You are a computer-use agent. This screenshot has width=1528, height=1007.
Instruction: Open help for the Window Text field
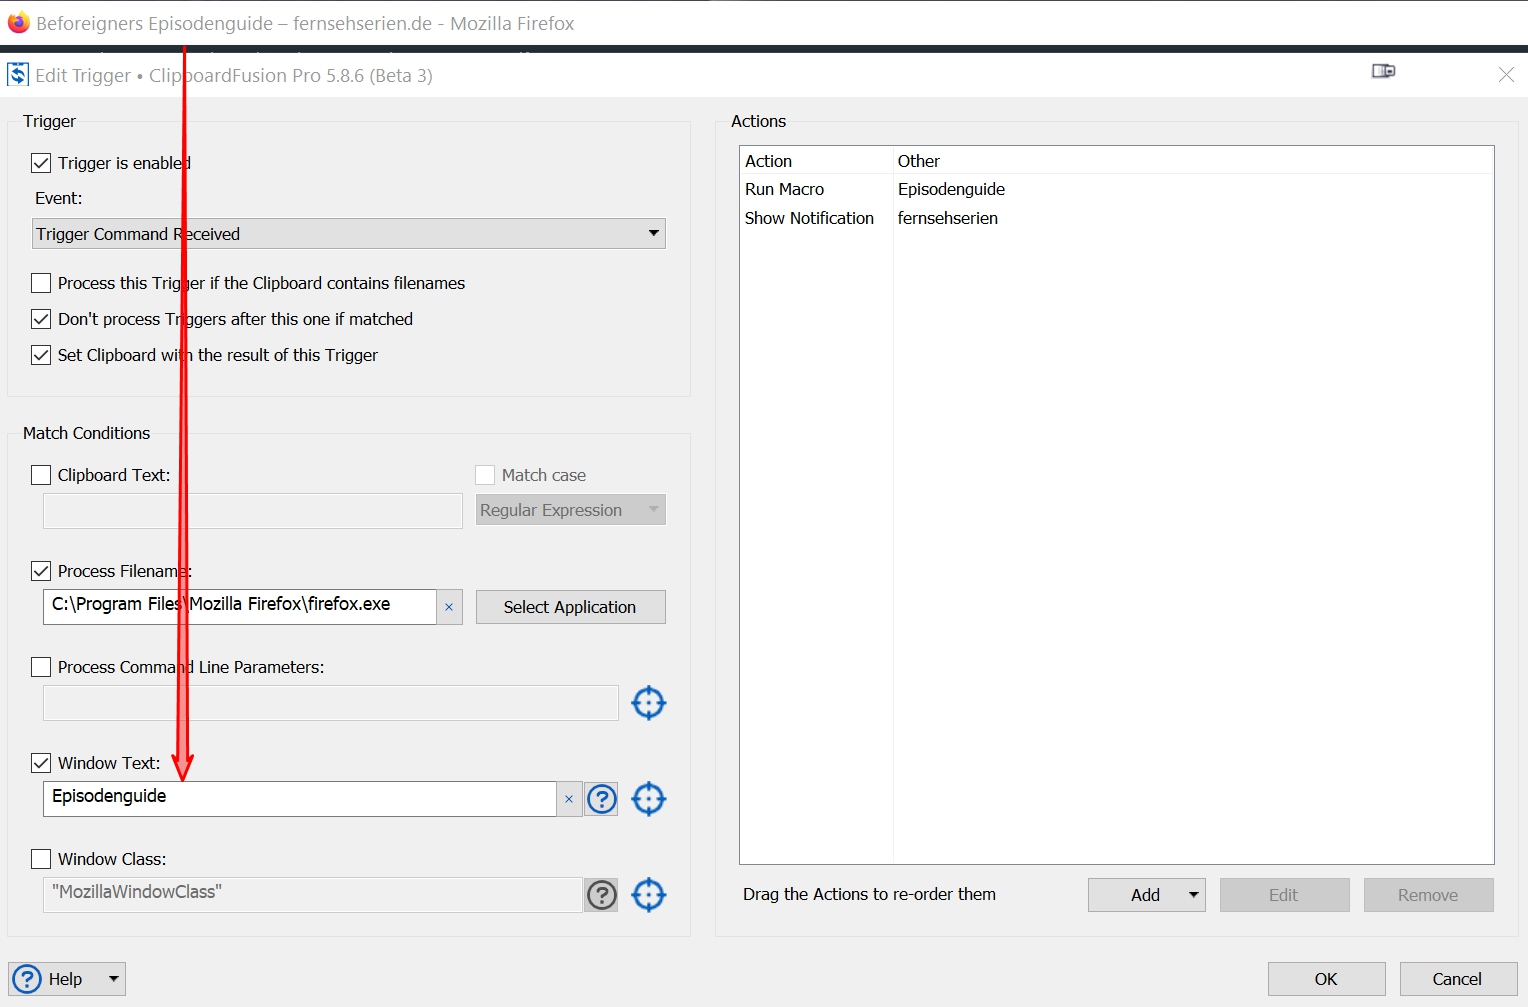(602, 799)
